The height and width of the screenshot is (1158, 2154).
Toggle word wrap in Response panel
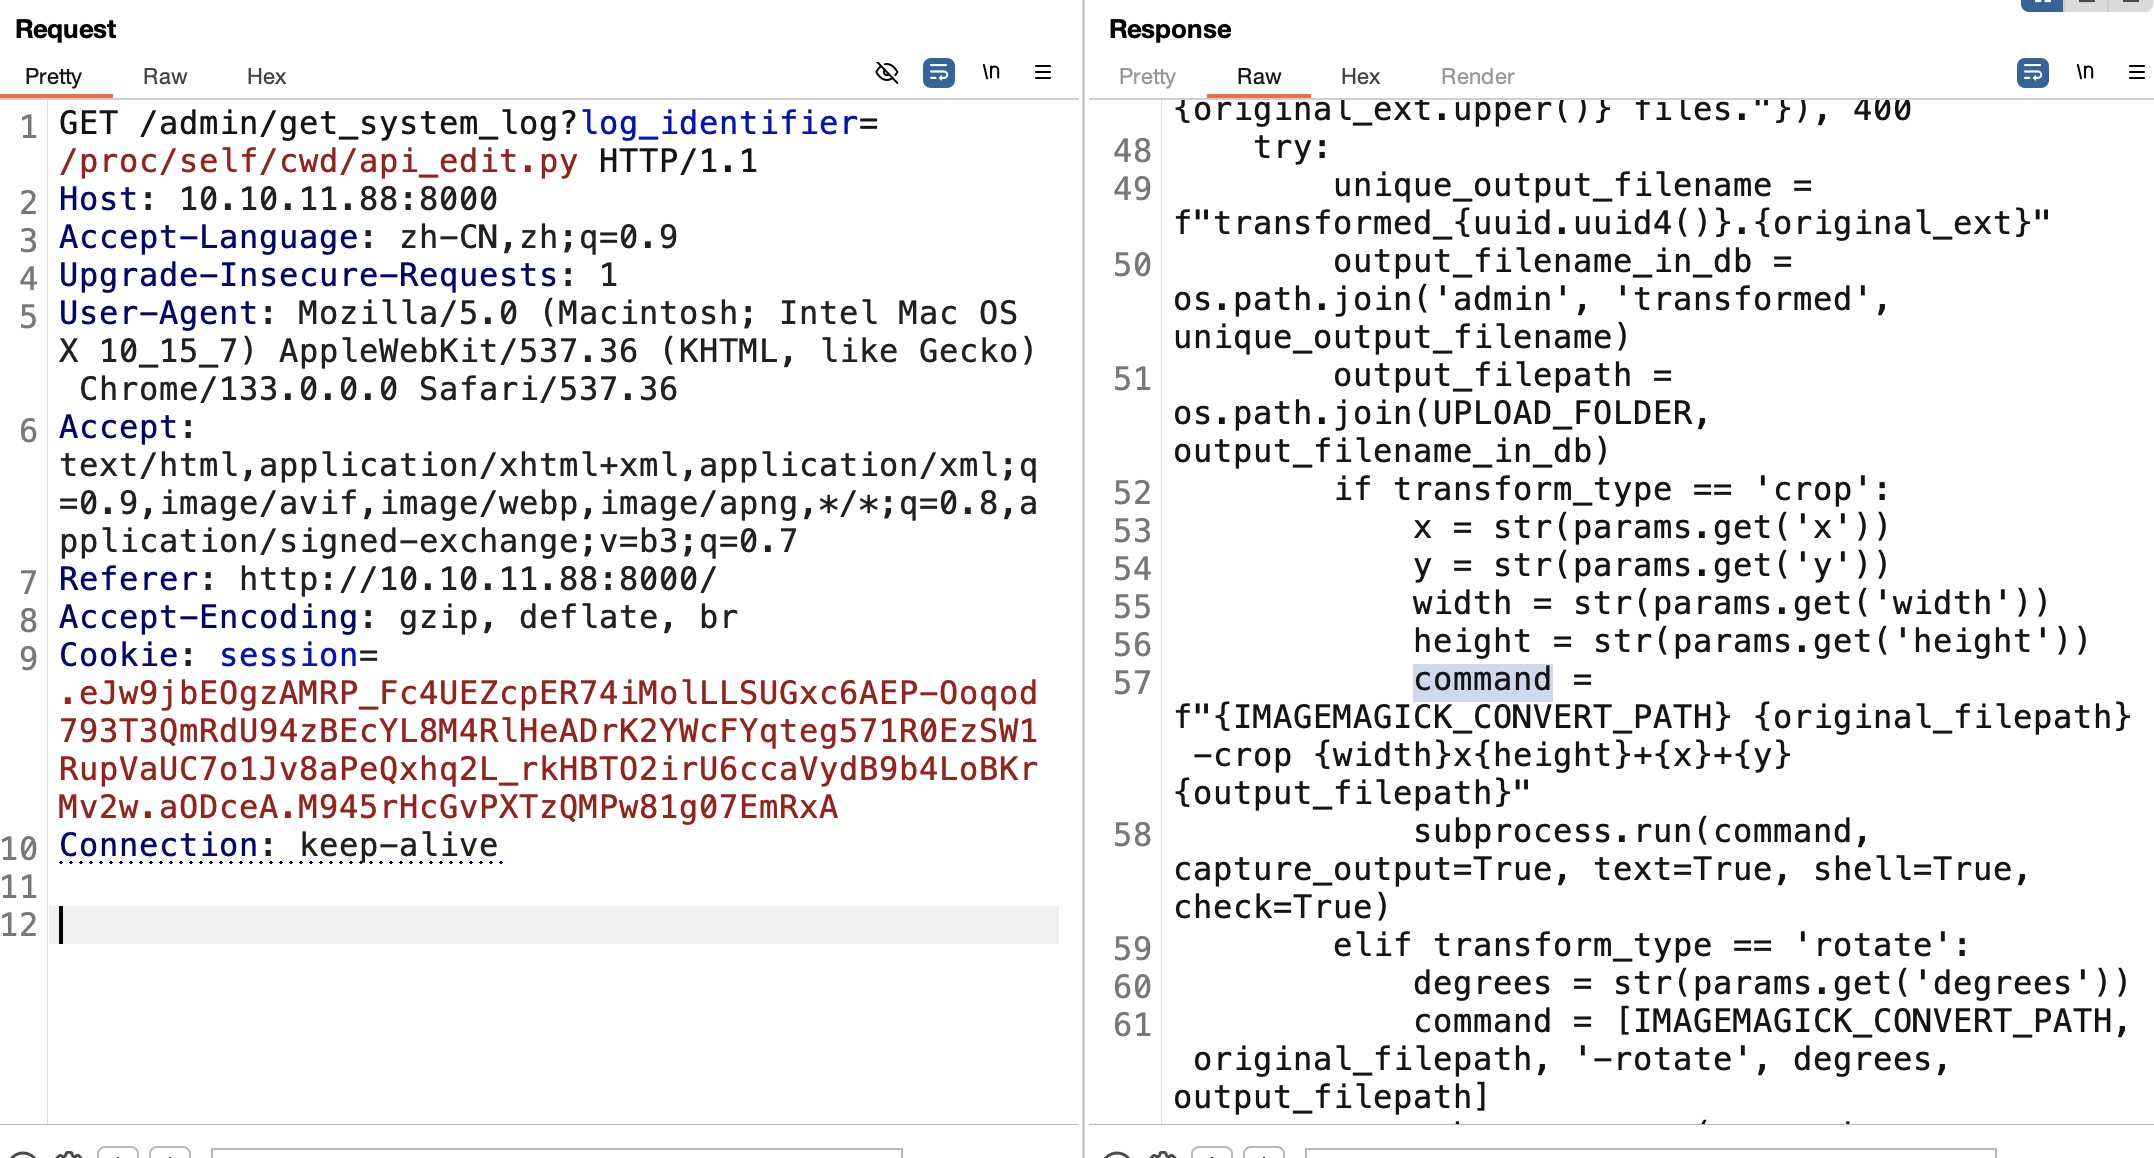[2032, 73]
